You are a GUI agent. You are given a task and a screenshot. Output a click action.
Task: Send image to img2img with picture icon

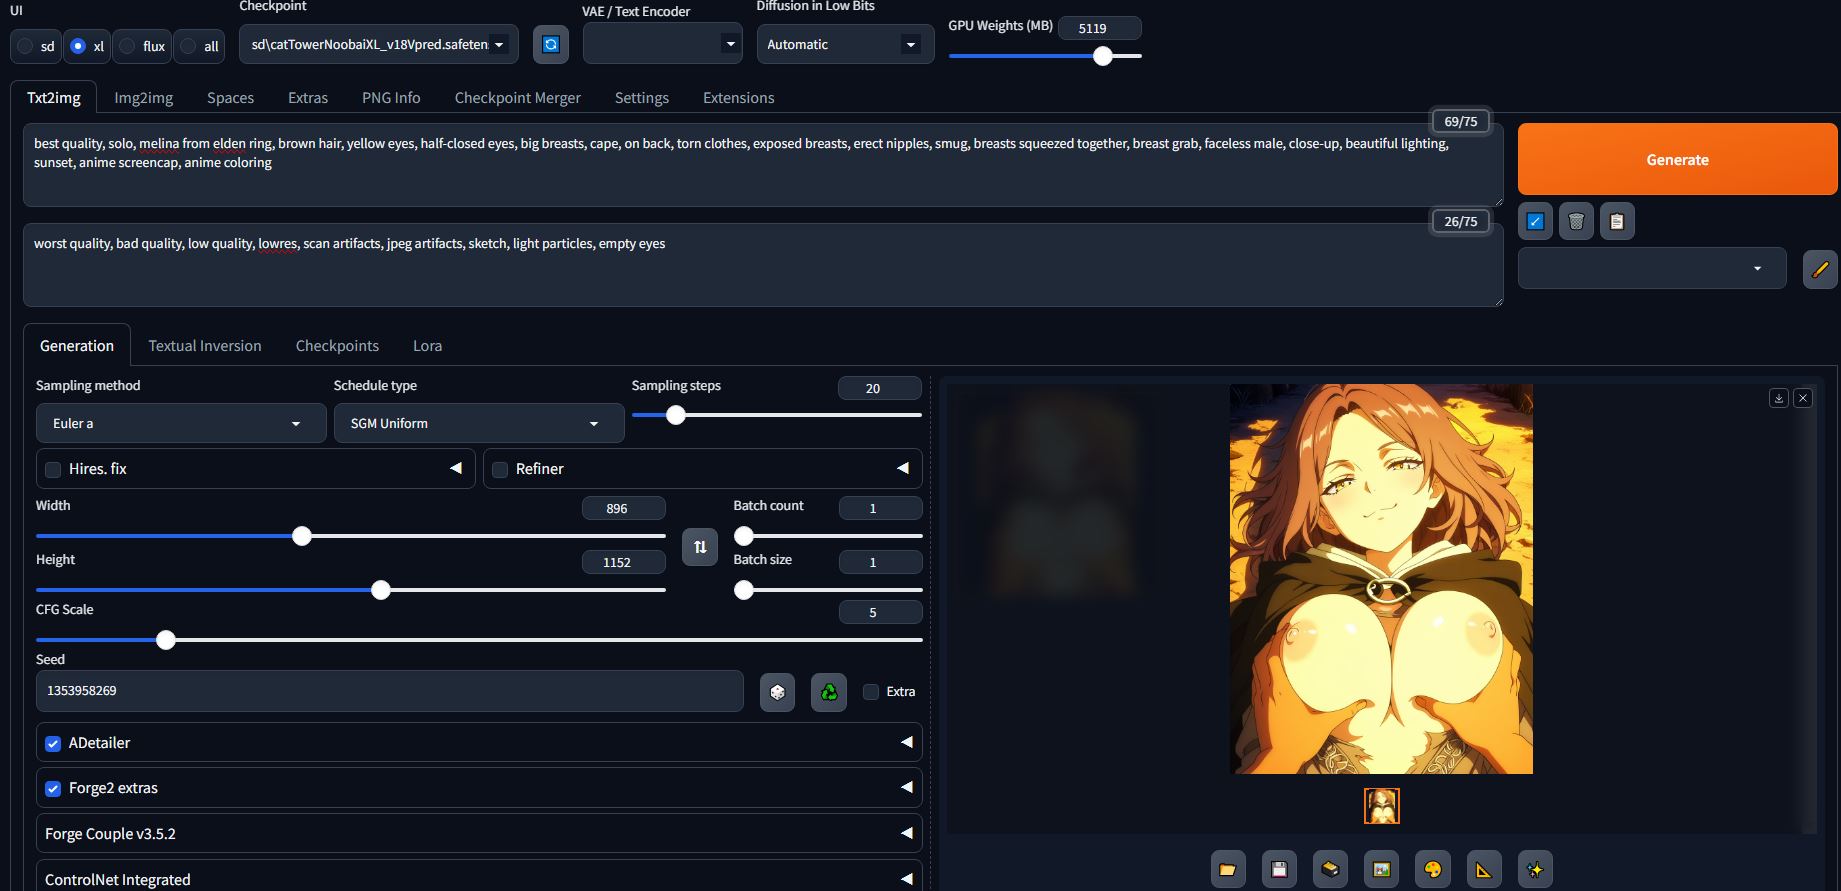click(1381, 869)
